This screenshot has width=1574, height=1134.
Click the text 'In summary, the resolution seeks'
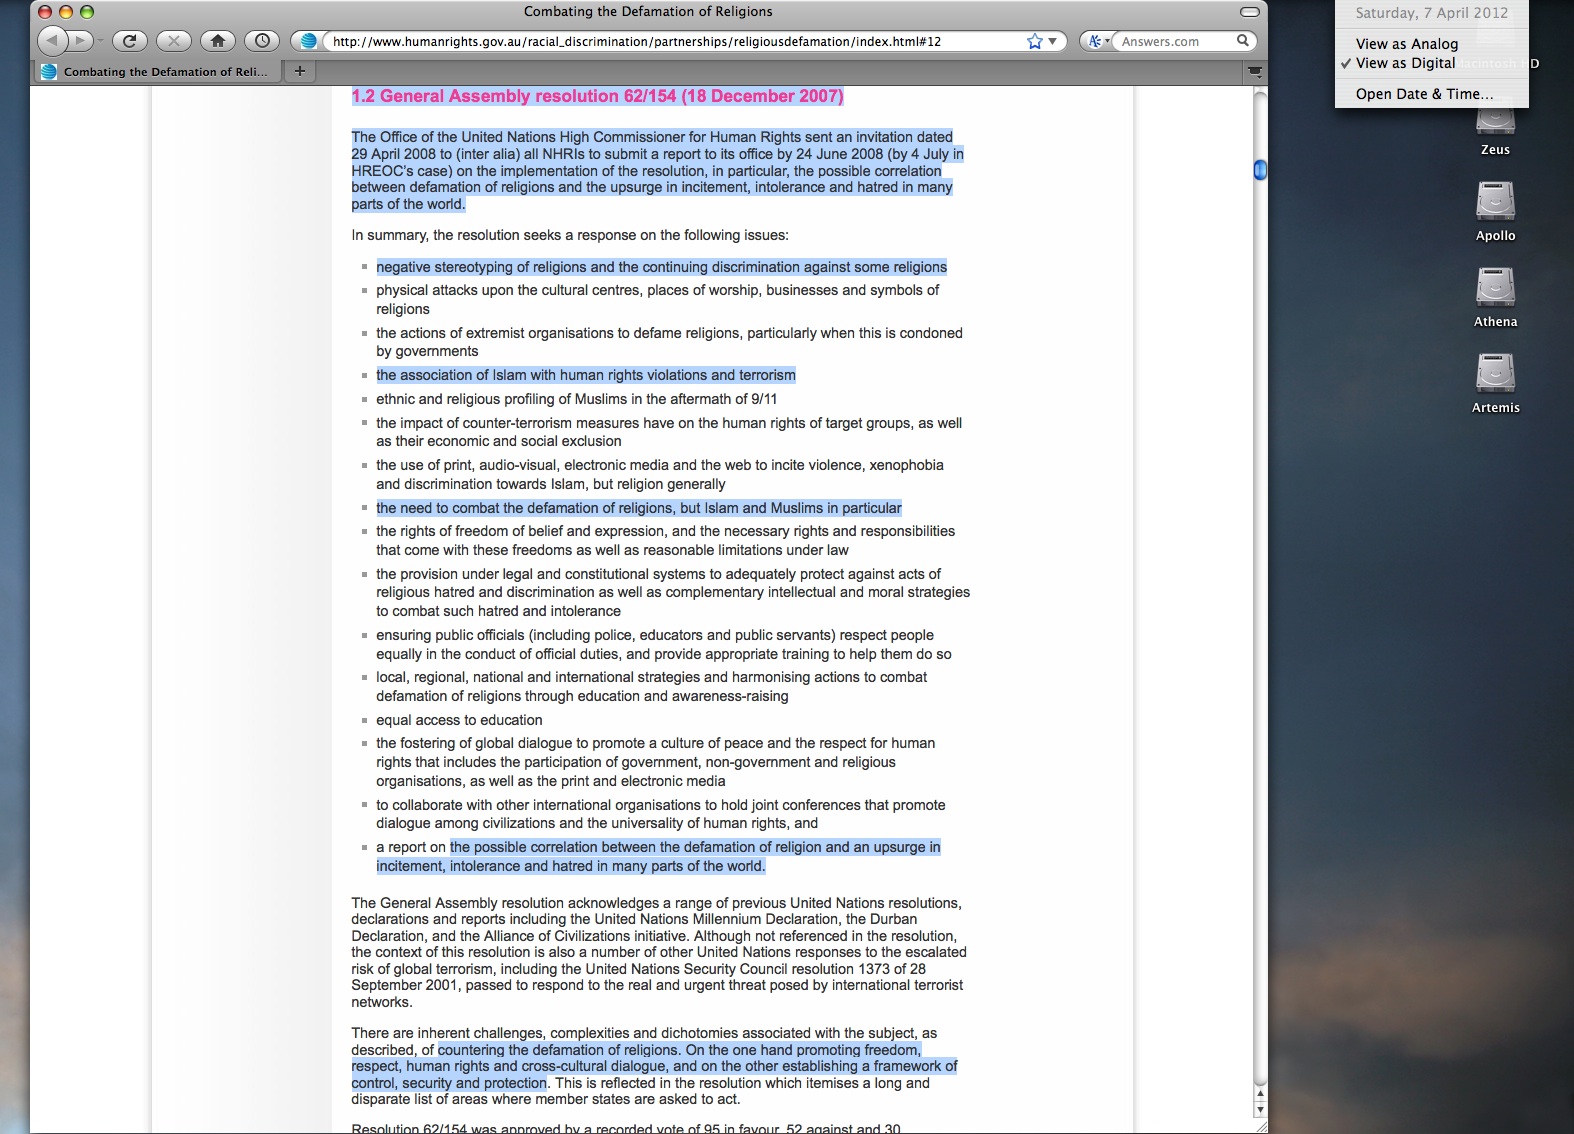point(570,235)
